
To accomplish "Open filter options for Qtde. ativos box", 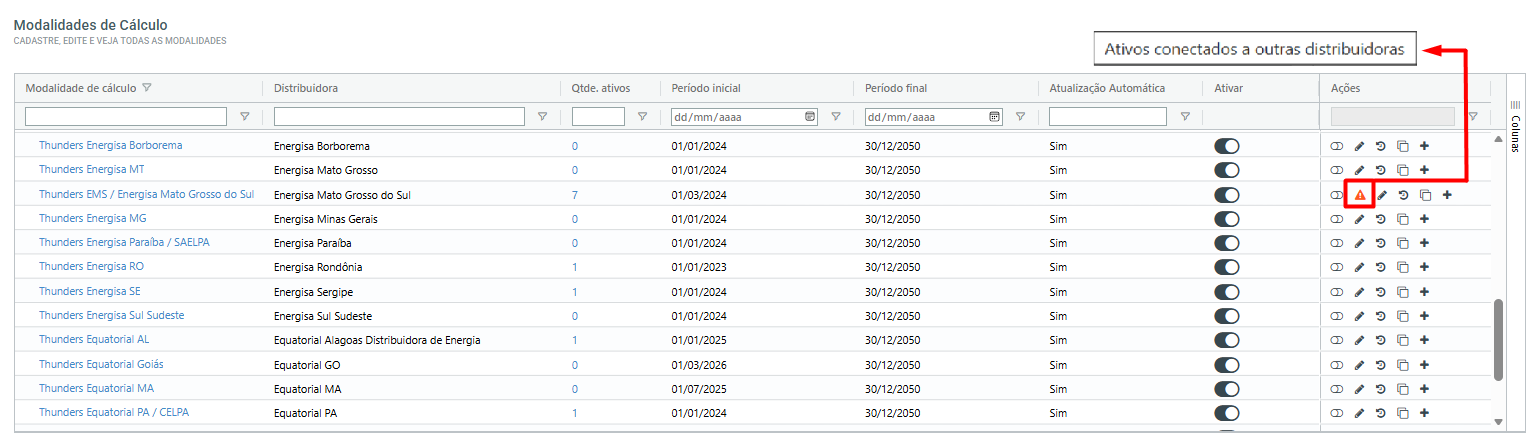I will (642, 117).
